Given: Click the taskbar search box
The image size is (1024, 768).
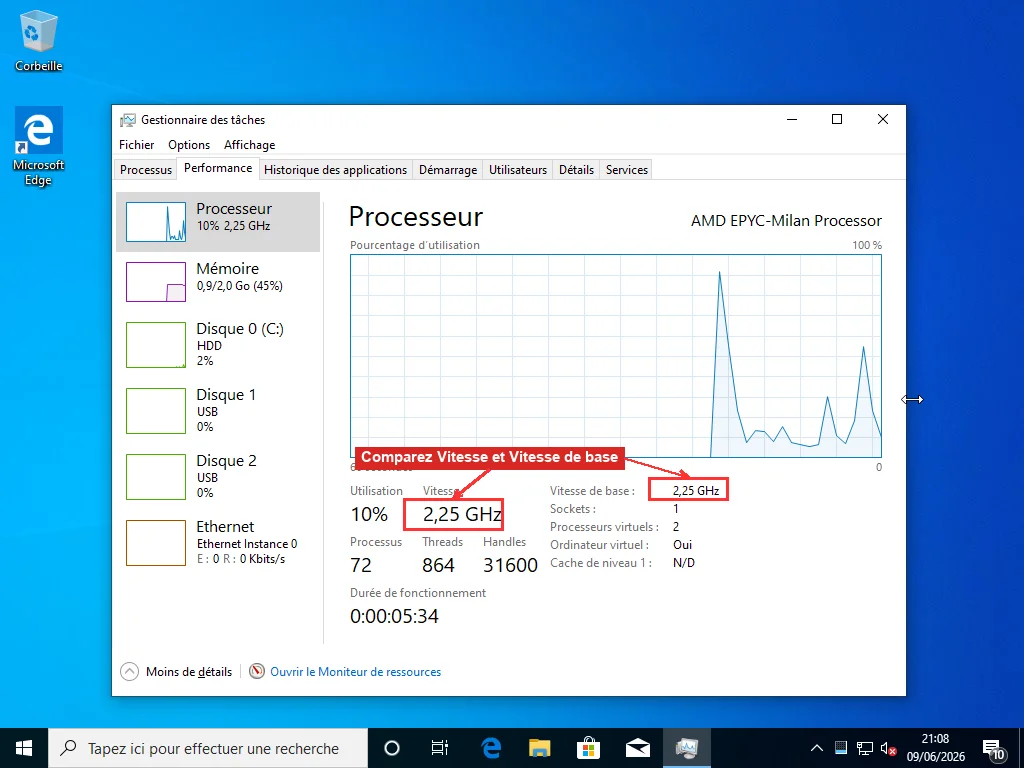Looking at the screenshot, I should (208, 748).
